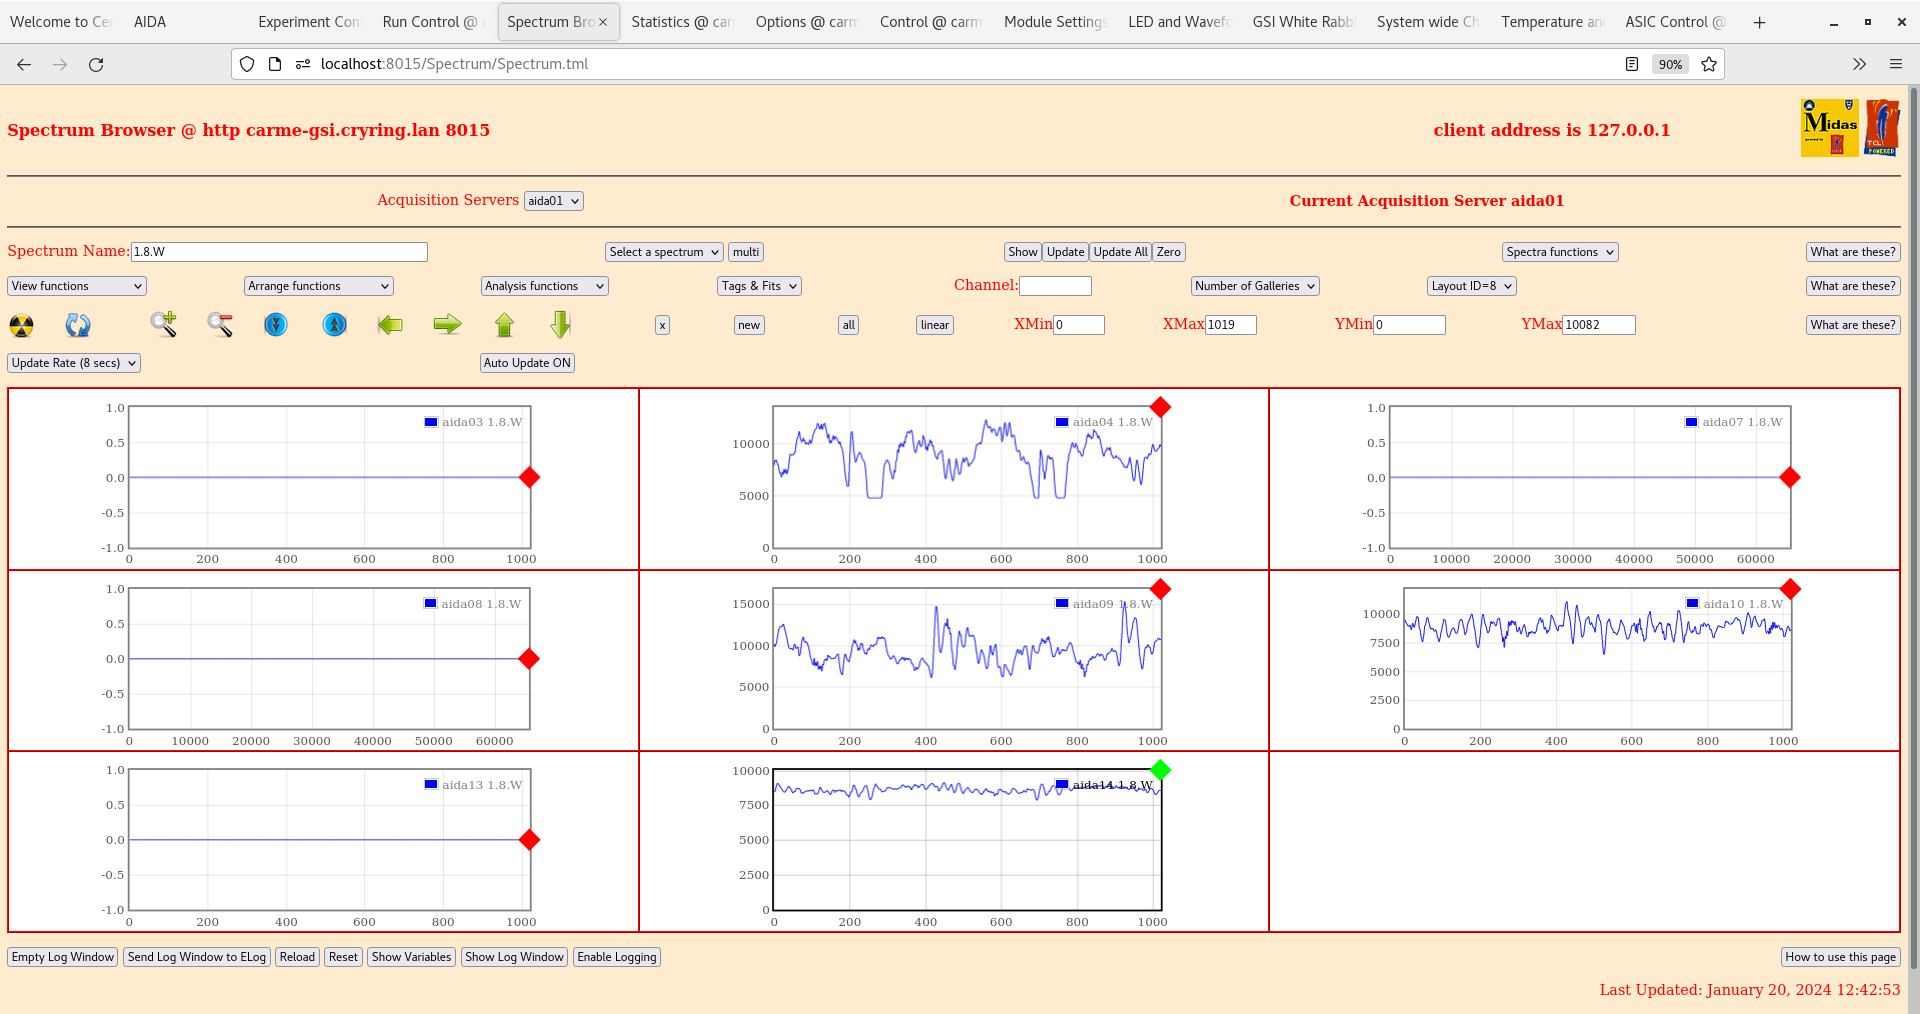Click the green right arrow icon
Image resolution: width=1920 pixels, height=1014 pixels.
[x=447, y=324]
